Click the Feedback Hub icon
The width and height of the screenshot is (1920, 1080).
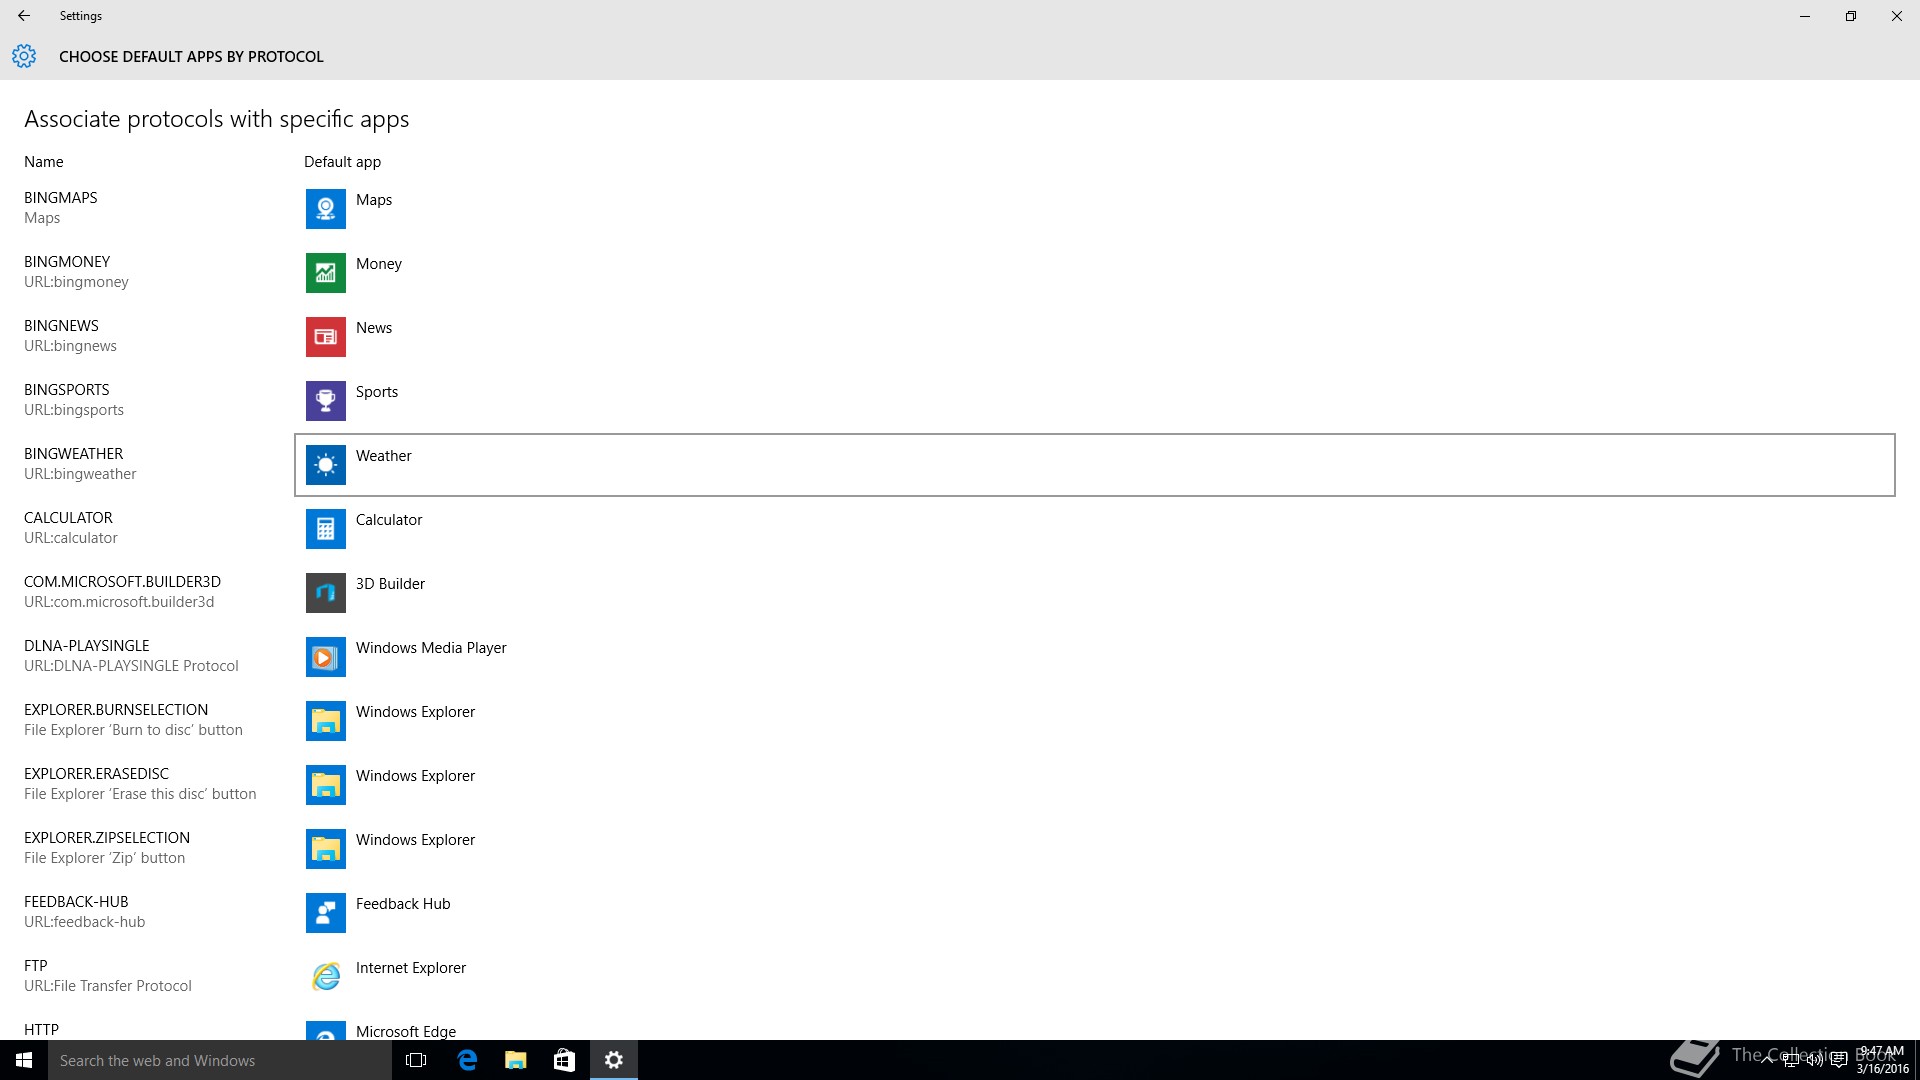pos(326,913)
